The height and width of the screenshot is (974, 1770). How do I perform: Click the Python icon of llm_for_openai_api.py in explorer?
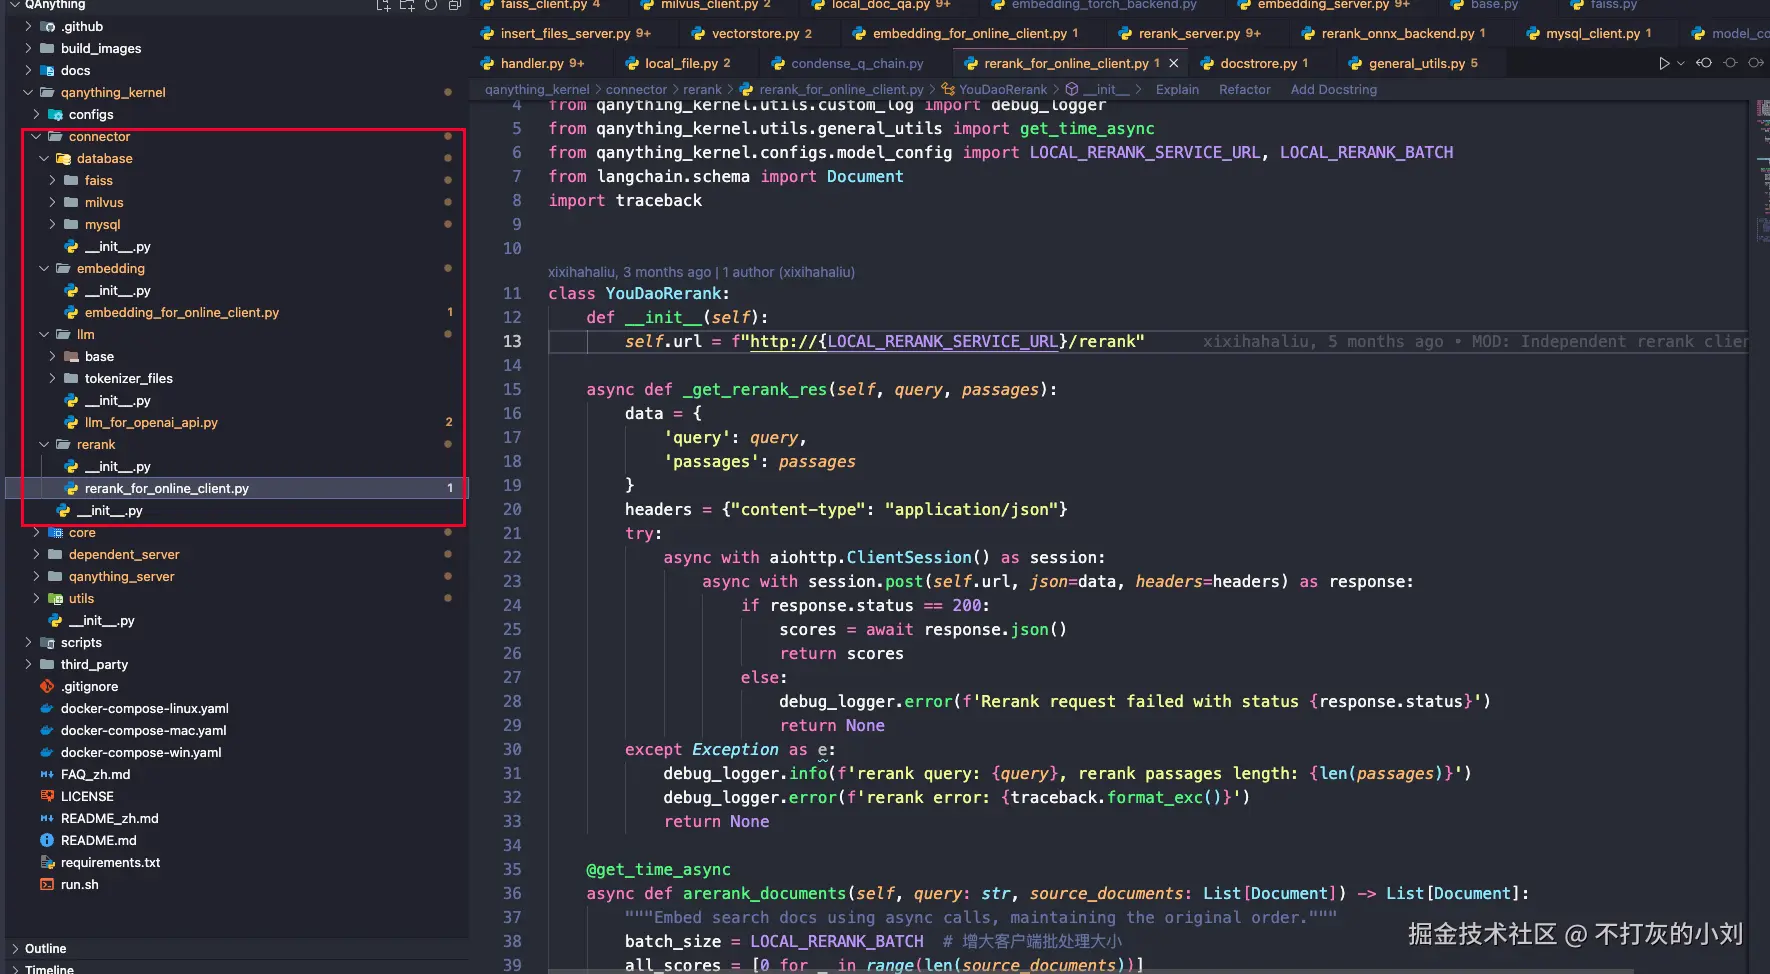(x=71, y=423)
